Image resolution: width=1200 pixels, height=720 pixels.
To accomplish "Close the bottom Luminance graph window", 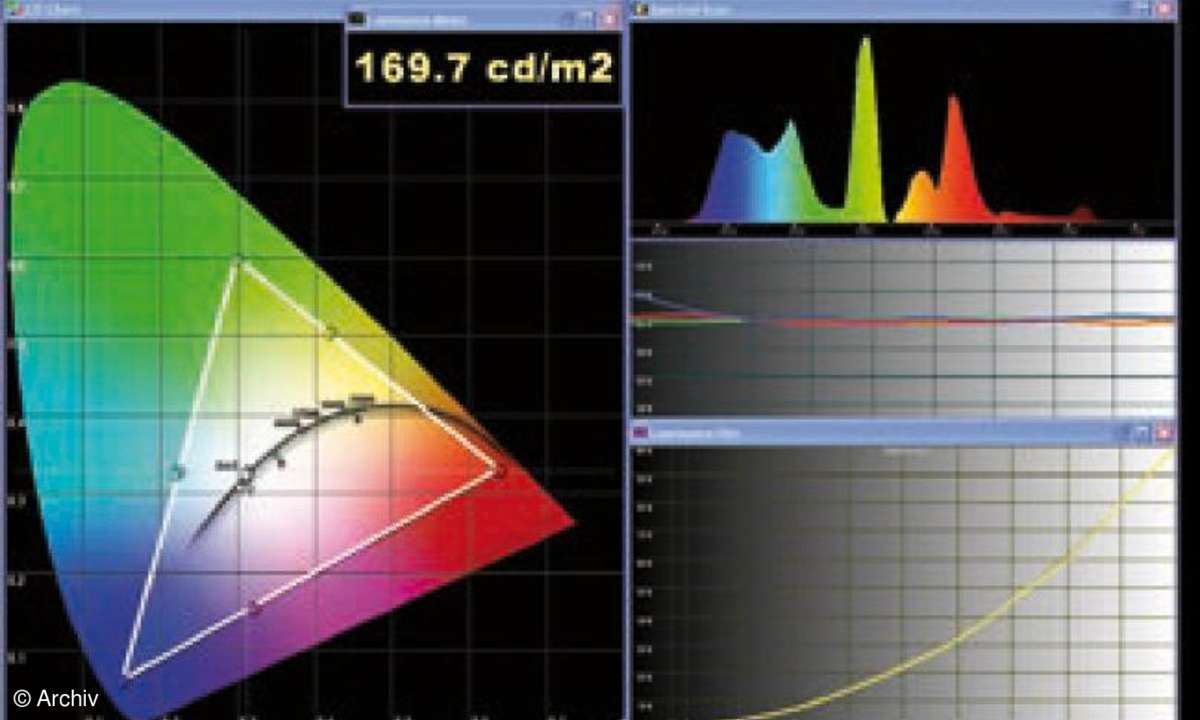I will coord(1164,433).
